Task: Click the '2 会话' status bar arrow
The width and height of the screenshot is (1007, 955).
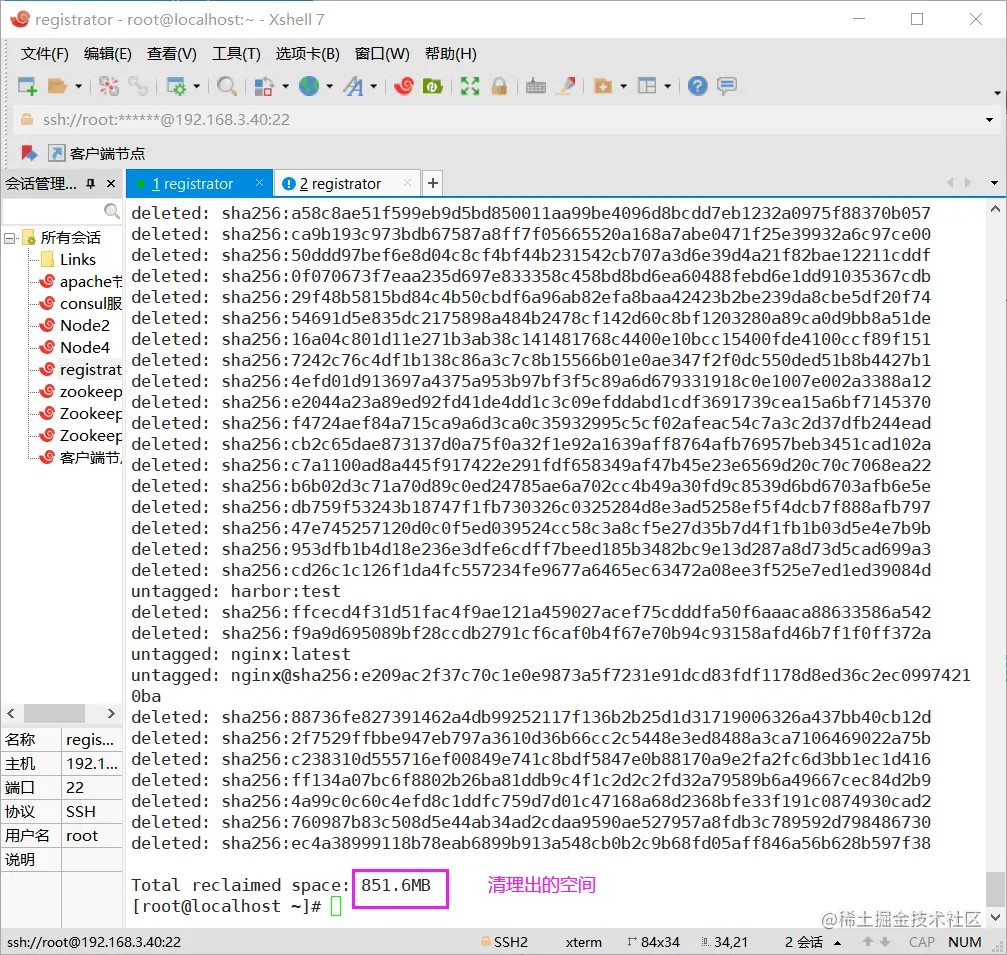Action: click(838, 943)
